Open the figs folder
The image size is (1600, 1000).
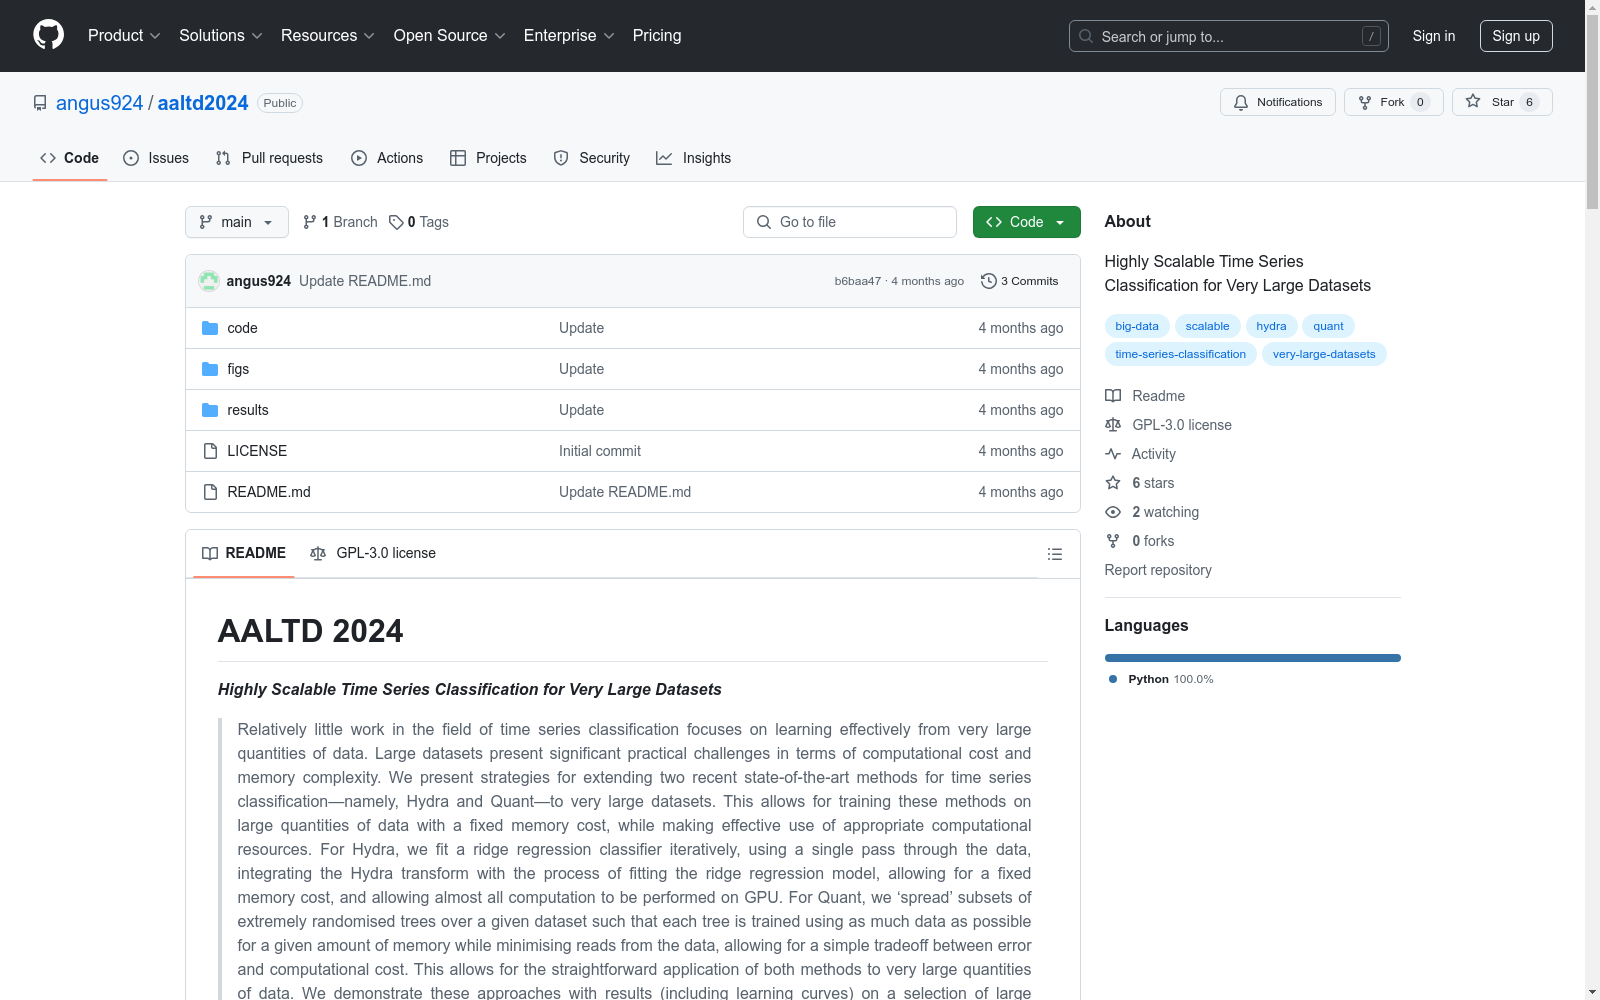(x=238, y=369)
